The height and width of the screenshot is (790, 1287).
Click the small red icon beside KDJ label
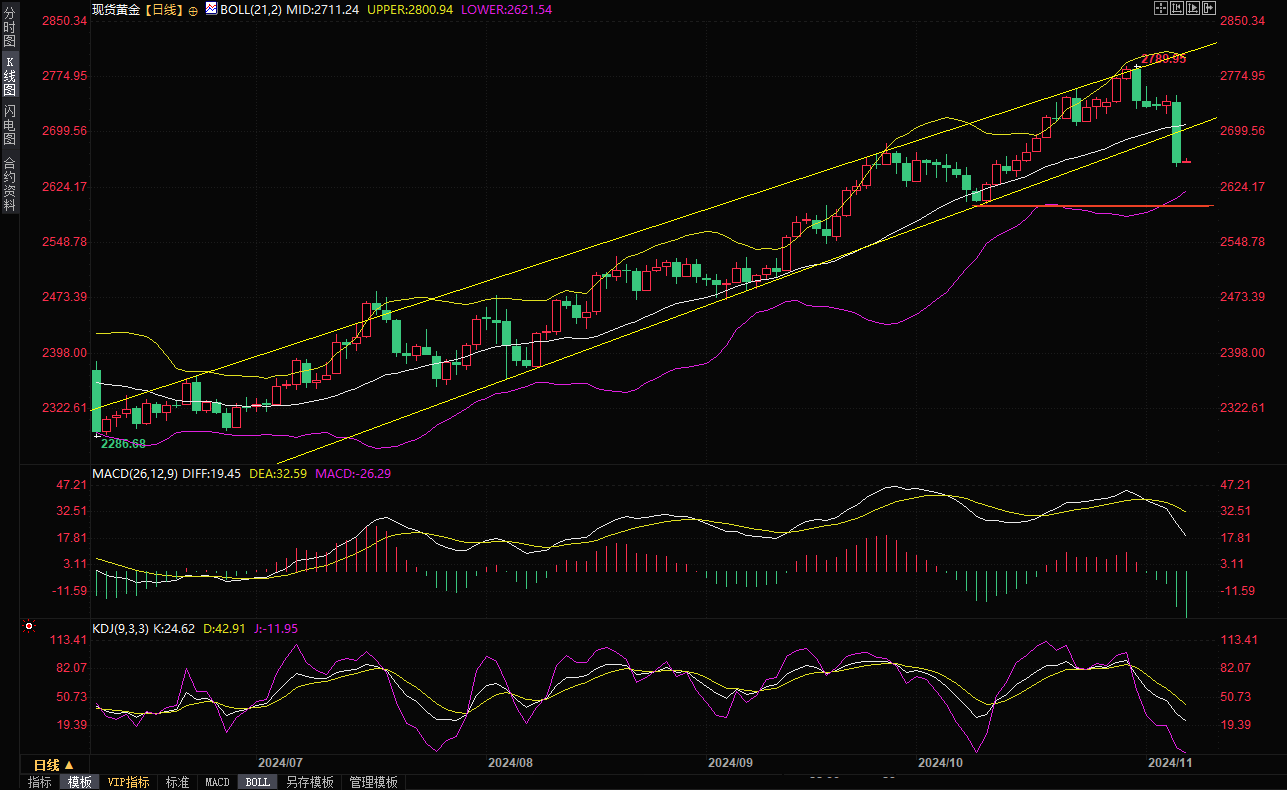[x=28, y=628]
